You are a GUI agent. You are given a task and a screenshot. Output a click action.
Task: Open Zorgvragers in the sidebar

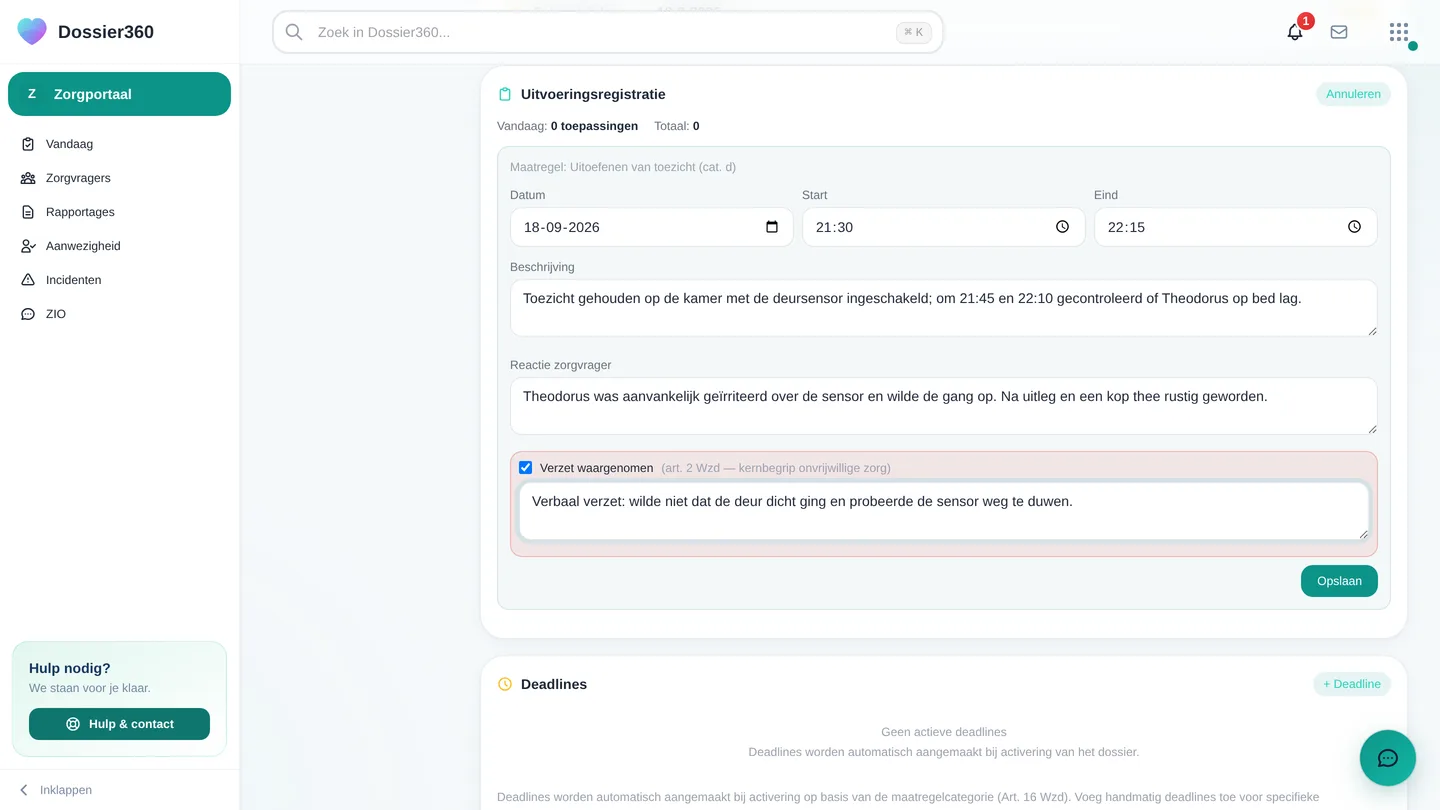(x=119, y=178)
